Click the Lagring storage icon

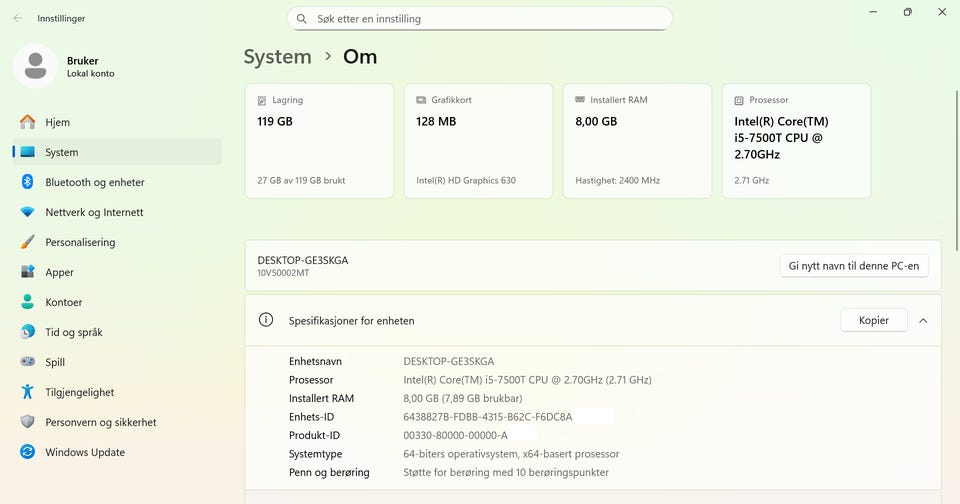click(x=262, y=100)
